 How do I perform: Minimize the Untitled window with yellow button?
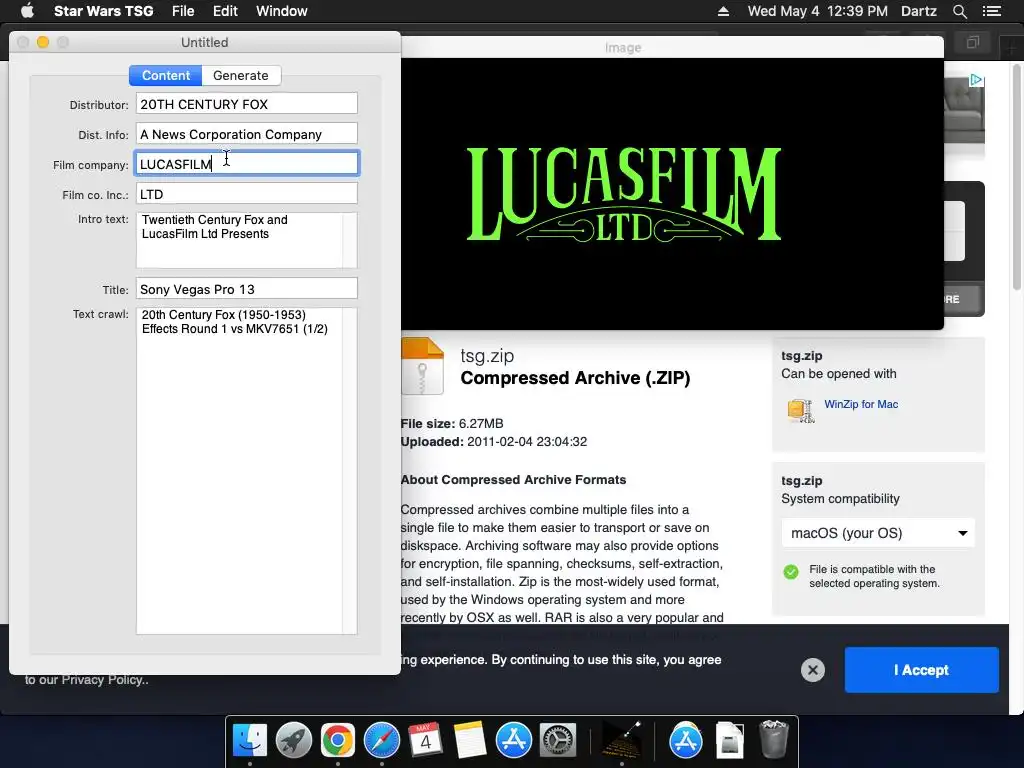[x=43, y=42]
